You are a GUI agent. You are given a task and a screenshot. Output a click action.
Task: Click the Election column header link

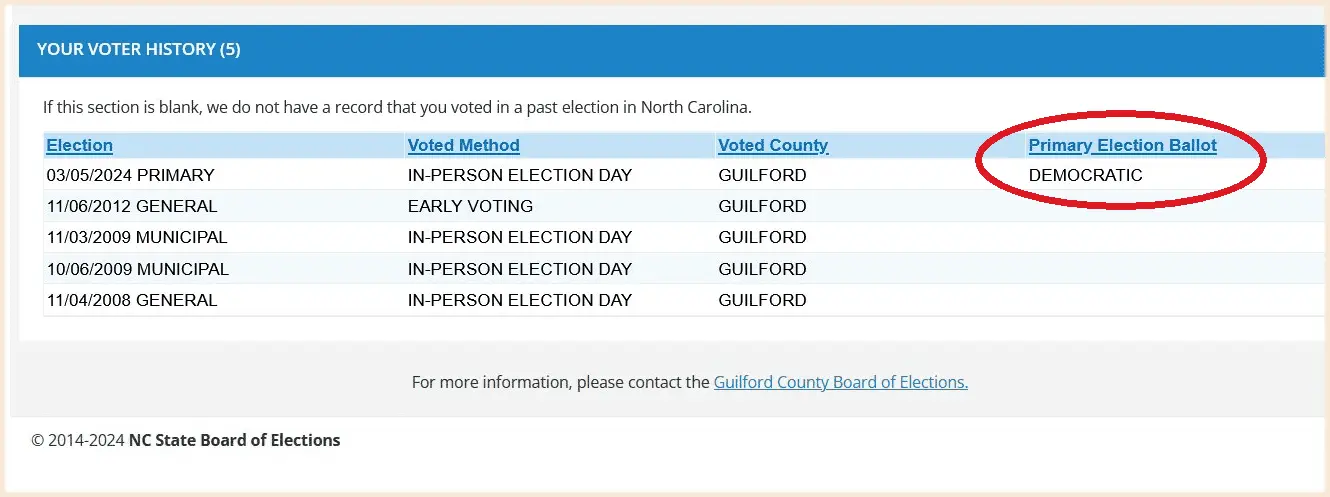pos(80,145)
